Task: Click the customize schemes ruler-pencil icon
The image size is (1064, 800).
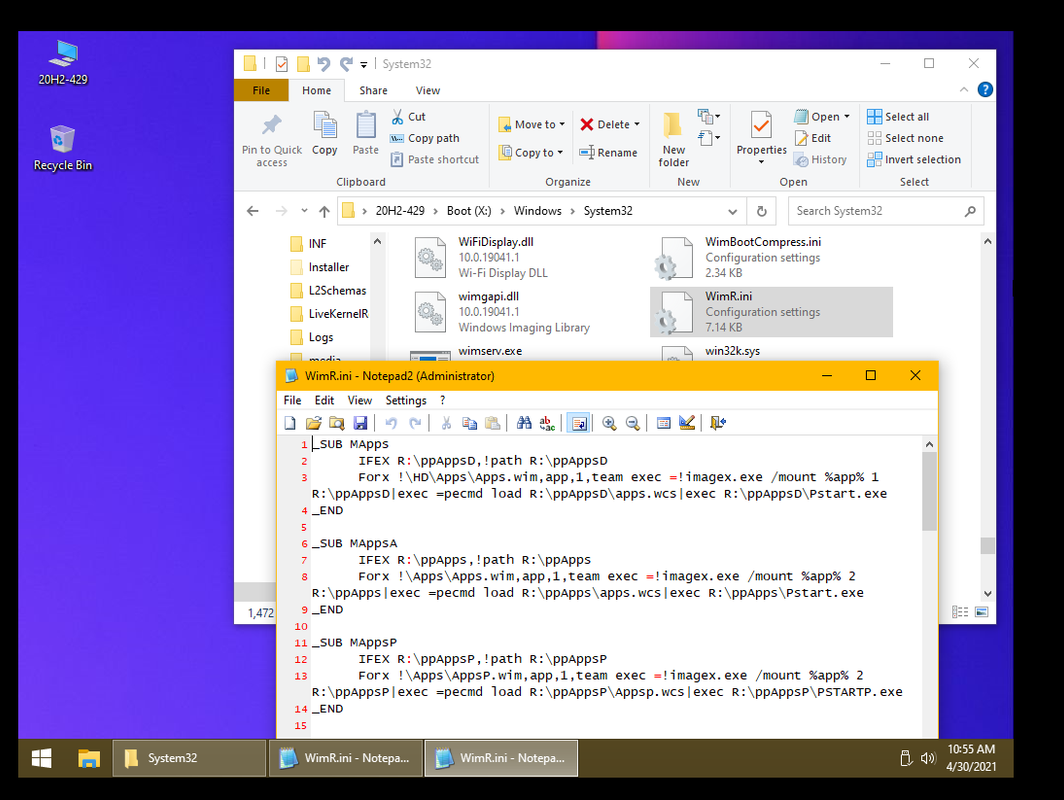Action: 687,423
